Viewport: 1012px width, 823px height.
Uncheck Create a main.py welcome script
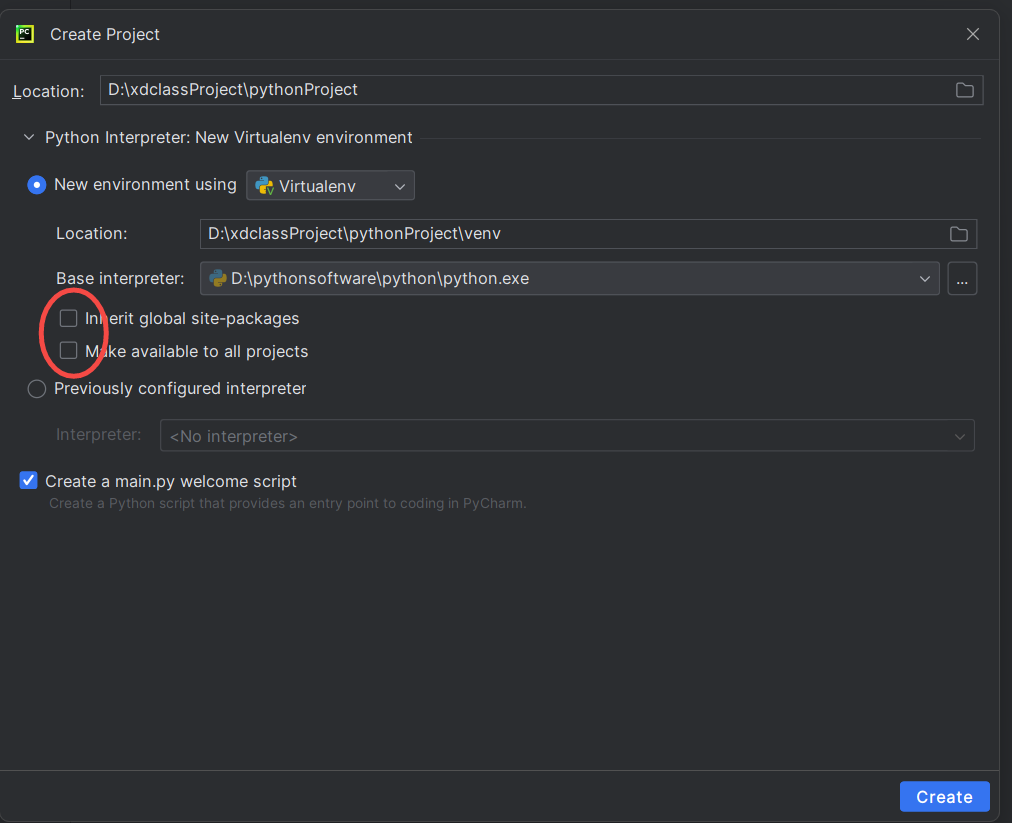(x=28, y=481)
